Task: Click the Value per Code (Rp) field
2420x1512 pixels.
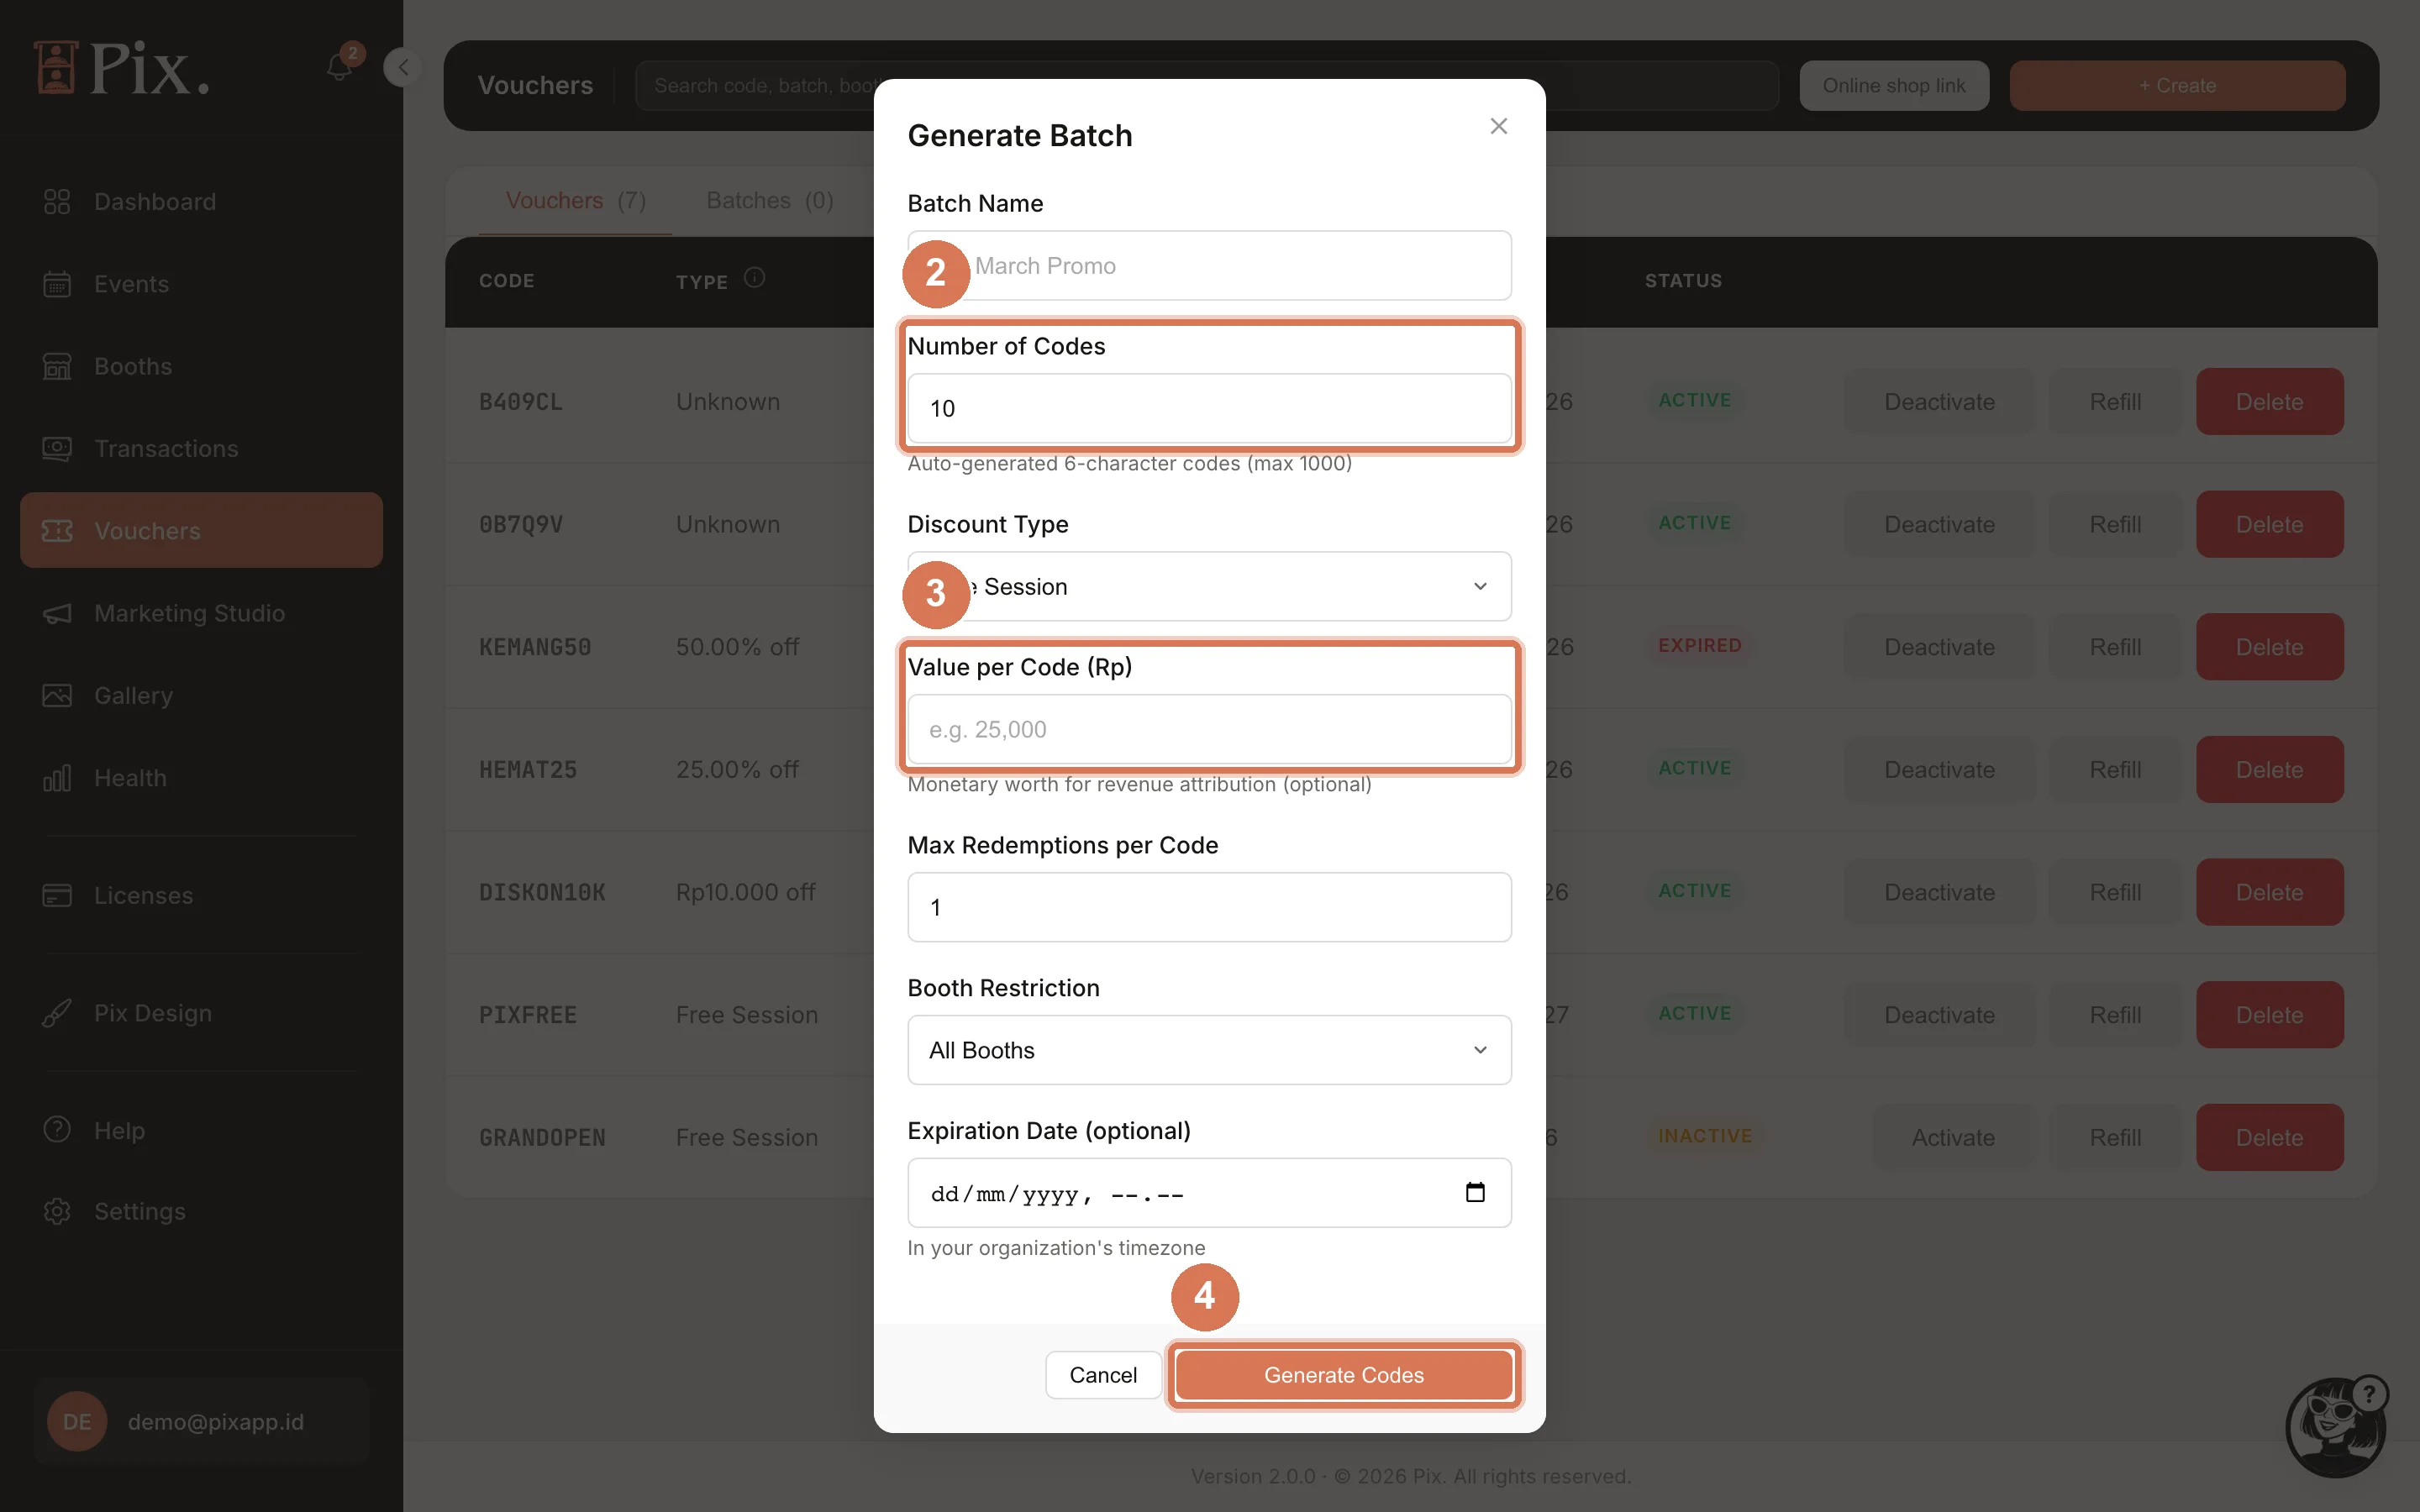Action: [1209, 729]
